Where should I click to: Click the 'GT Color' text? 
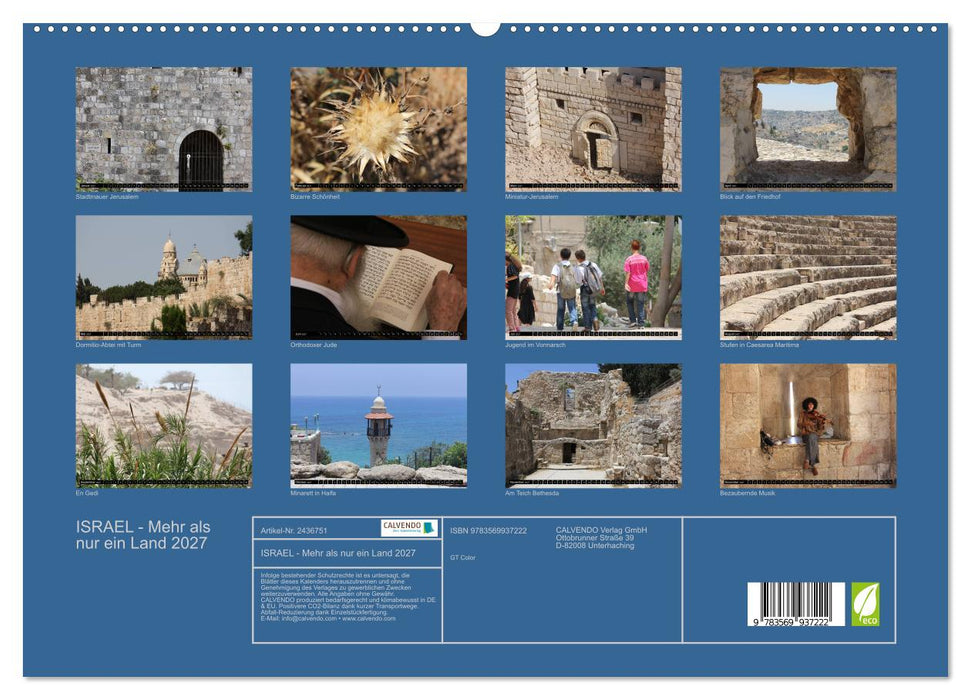pos(463,558)
